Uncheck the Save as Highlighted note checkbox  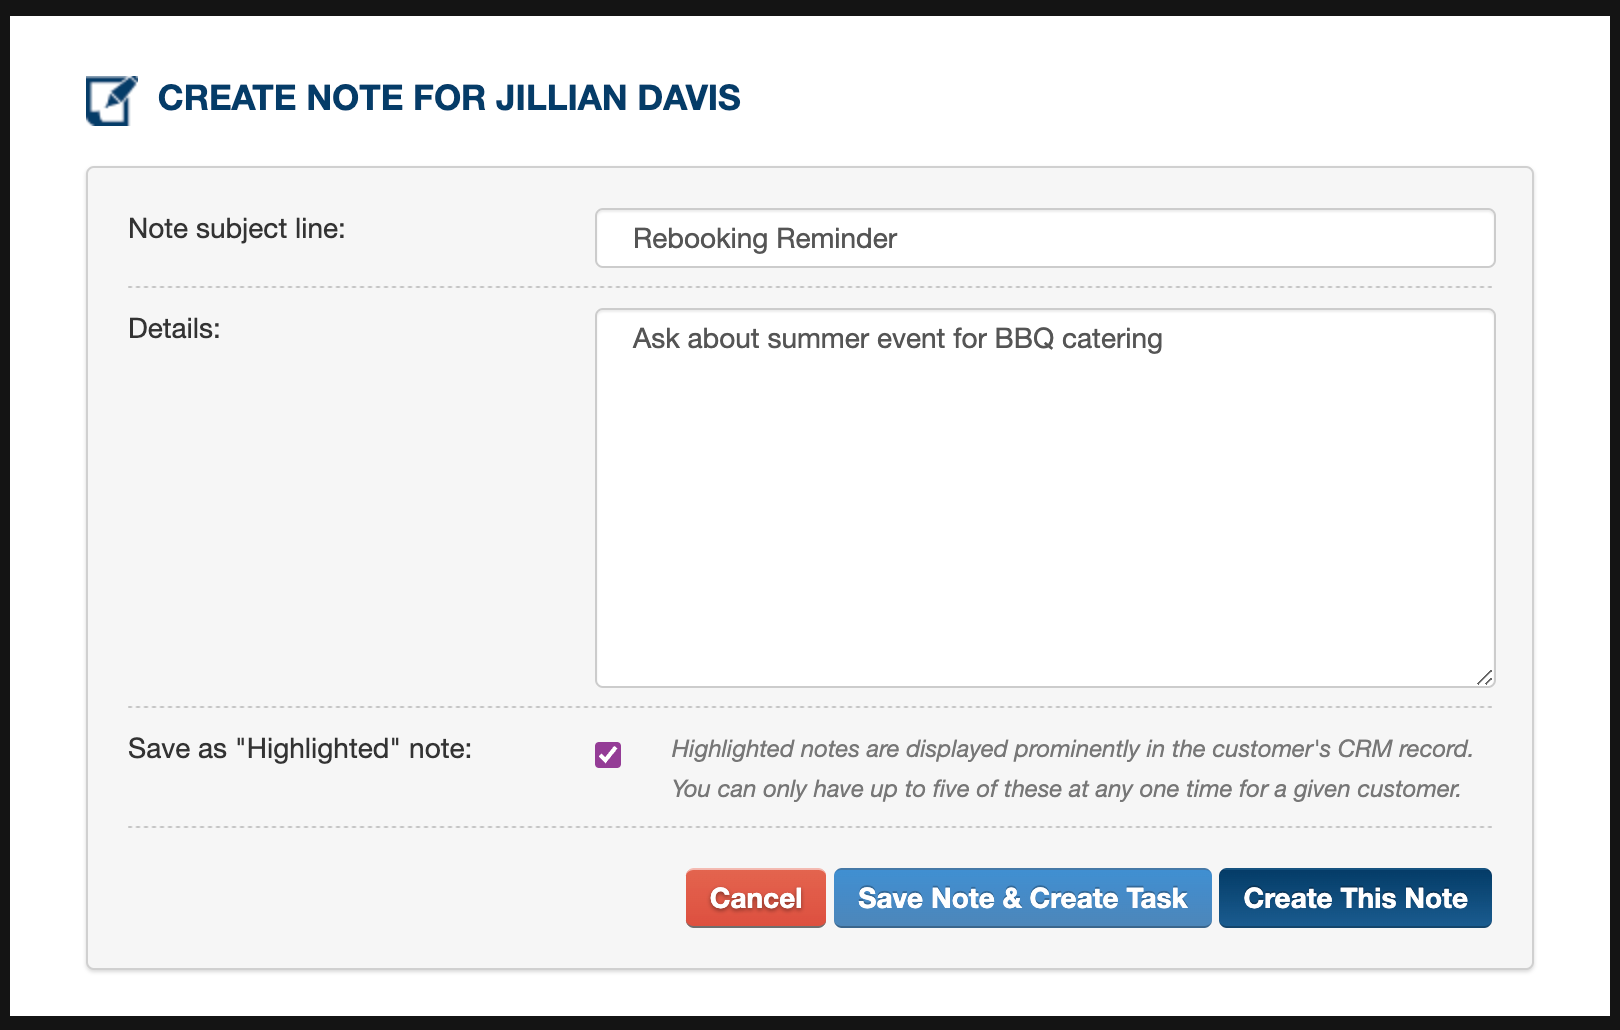point(608,755)
